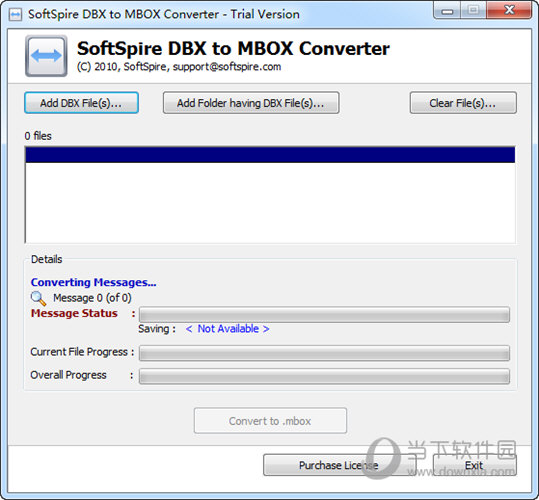
Task: Minimize the converter window
Action: coord(447,10)
